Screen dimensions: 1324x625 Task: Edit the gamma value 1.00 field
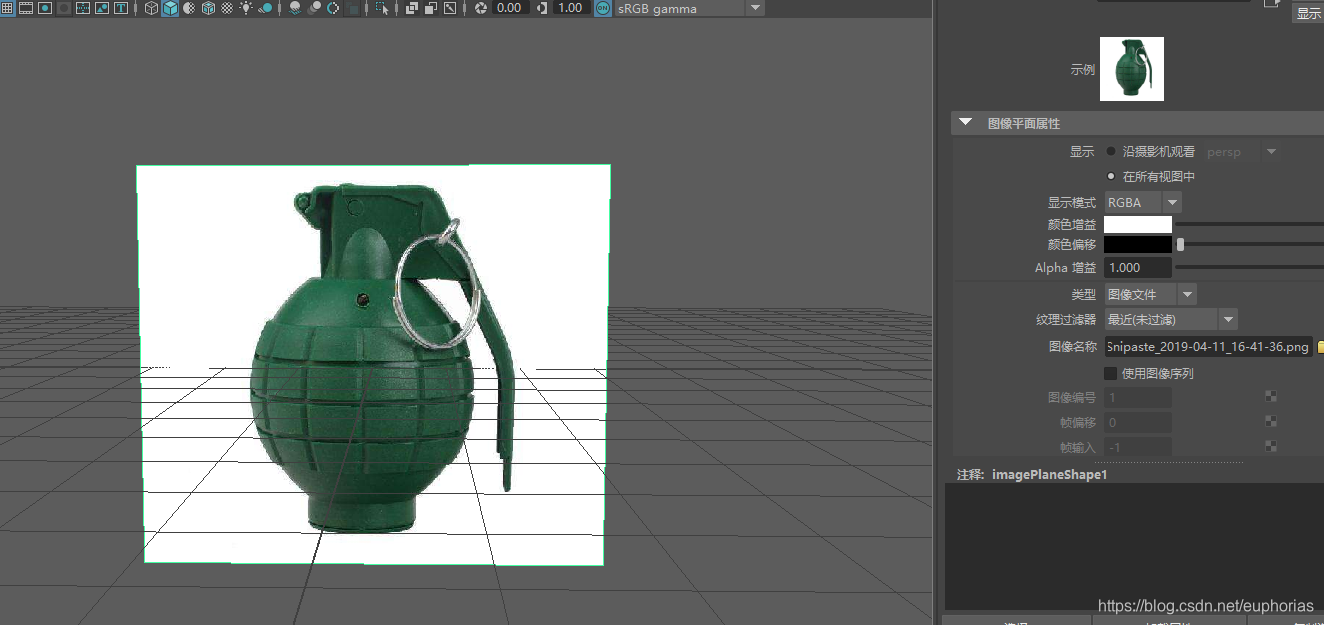[570, 8]
